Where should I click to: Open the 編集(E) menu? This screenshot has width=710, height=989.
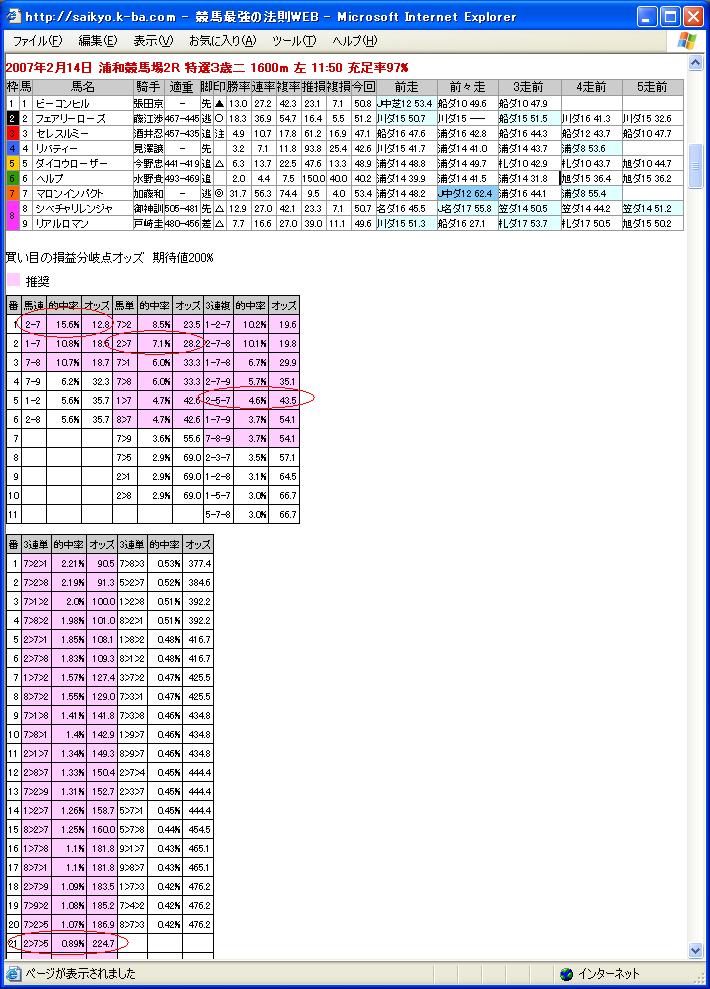[x=98, y=41]
